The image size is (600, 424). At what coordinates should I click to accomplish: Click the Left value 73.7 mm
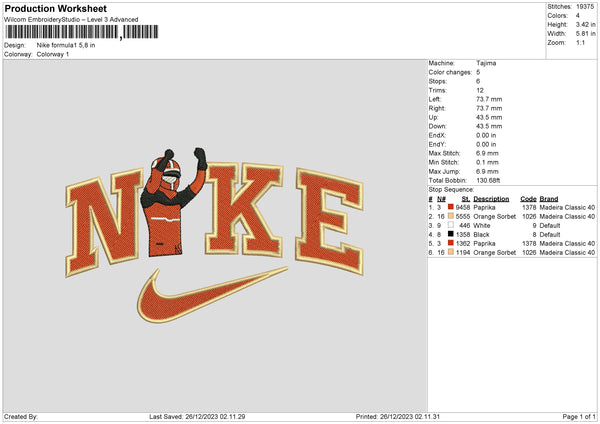point(489,99)
